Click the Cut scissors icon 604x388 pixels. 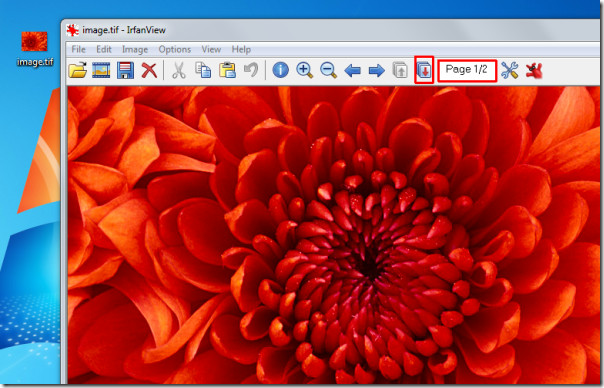(178, 71)
